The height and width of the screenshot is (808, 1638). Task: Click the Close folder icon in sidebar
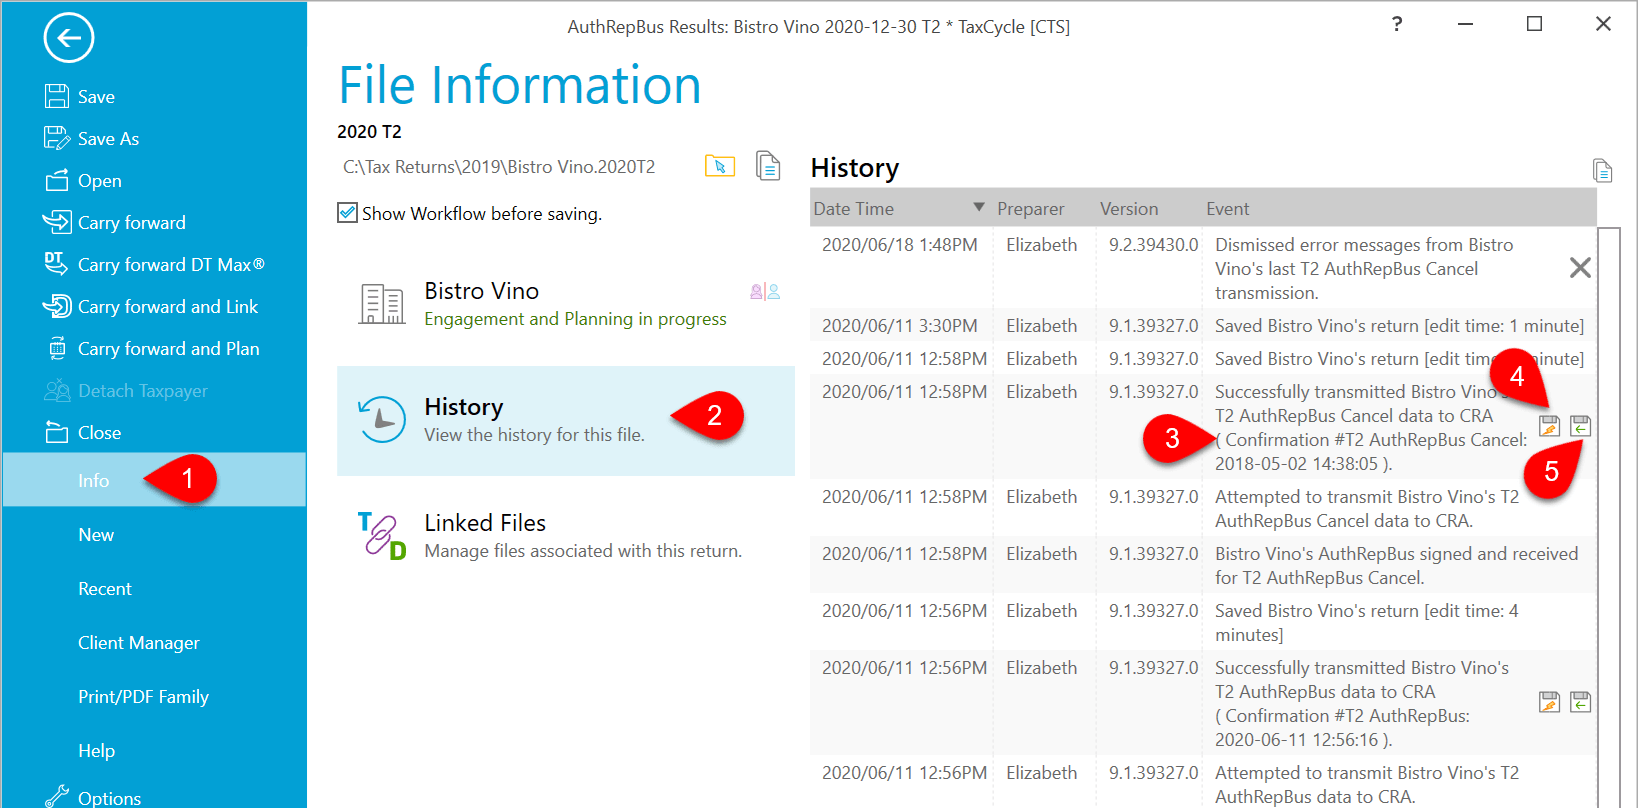(57, 432)
